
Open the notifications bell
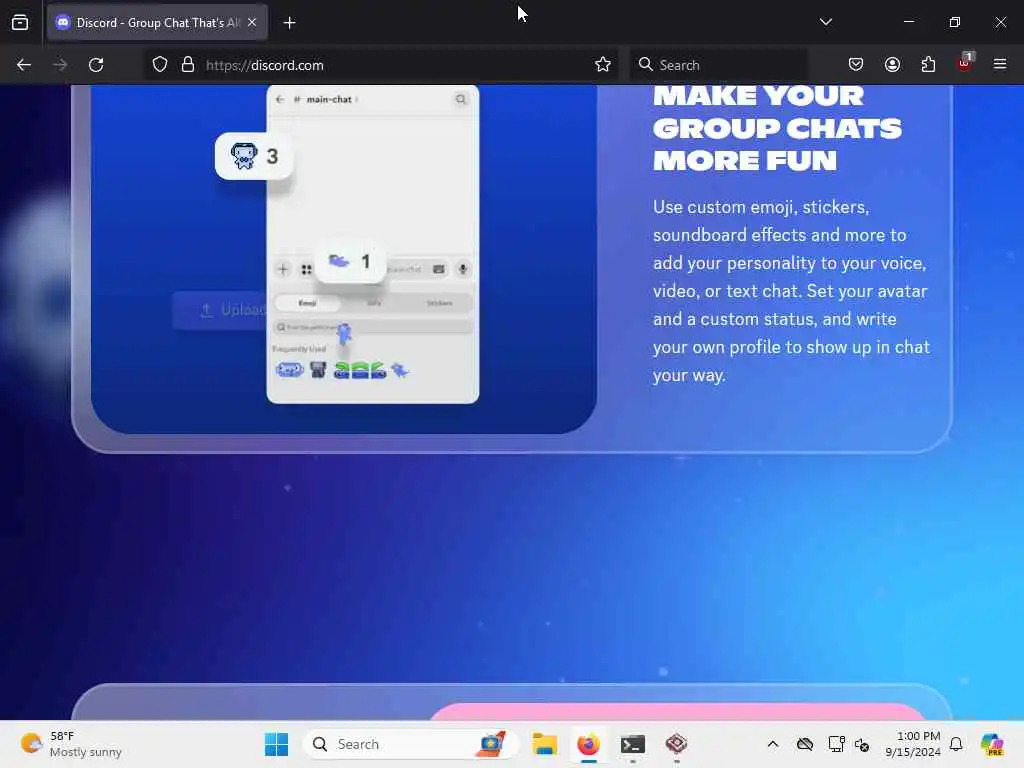coord(956,744)
